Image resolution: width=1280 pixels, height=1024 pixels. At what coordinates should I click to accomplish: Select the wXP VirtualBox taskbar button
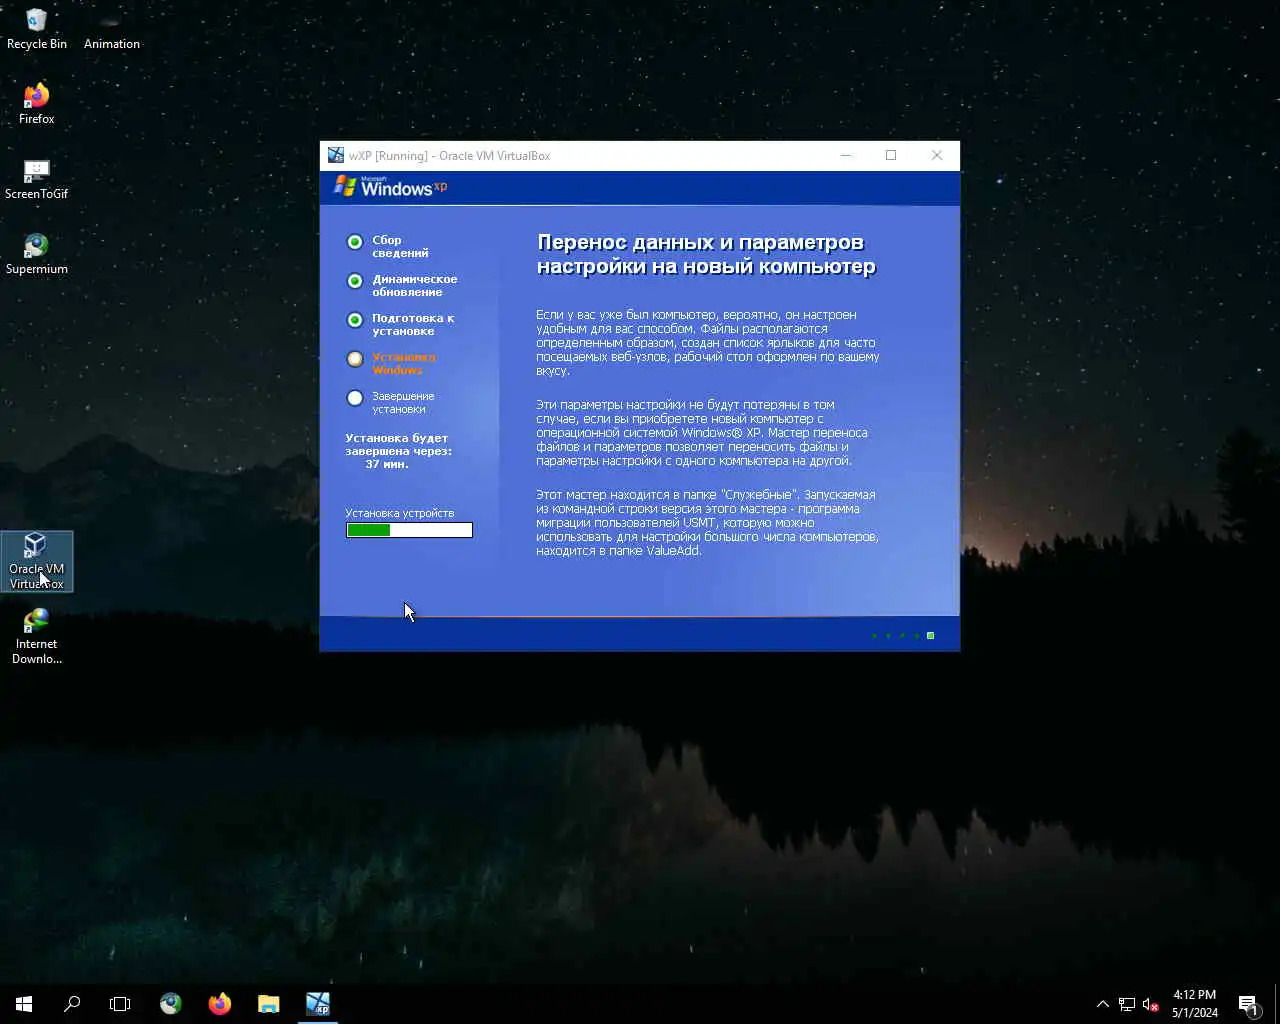coord(317,1003)
